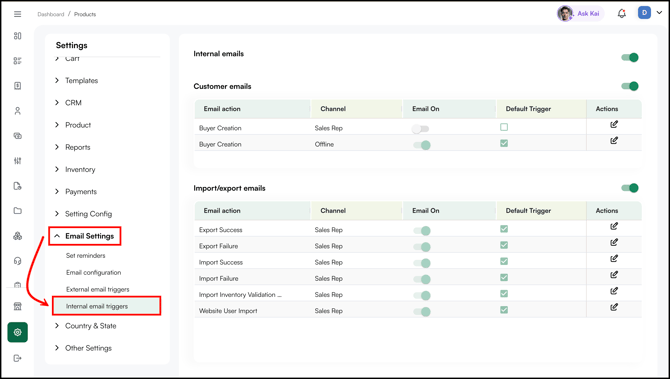This screenshot has height=379, width=670.
Task: Edit the Export Success row
Action: point(614,226)
